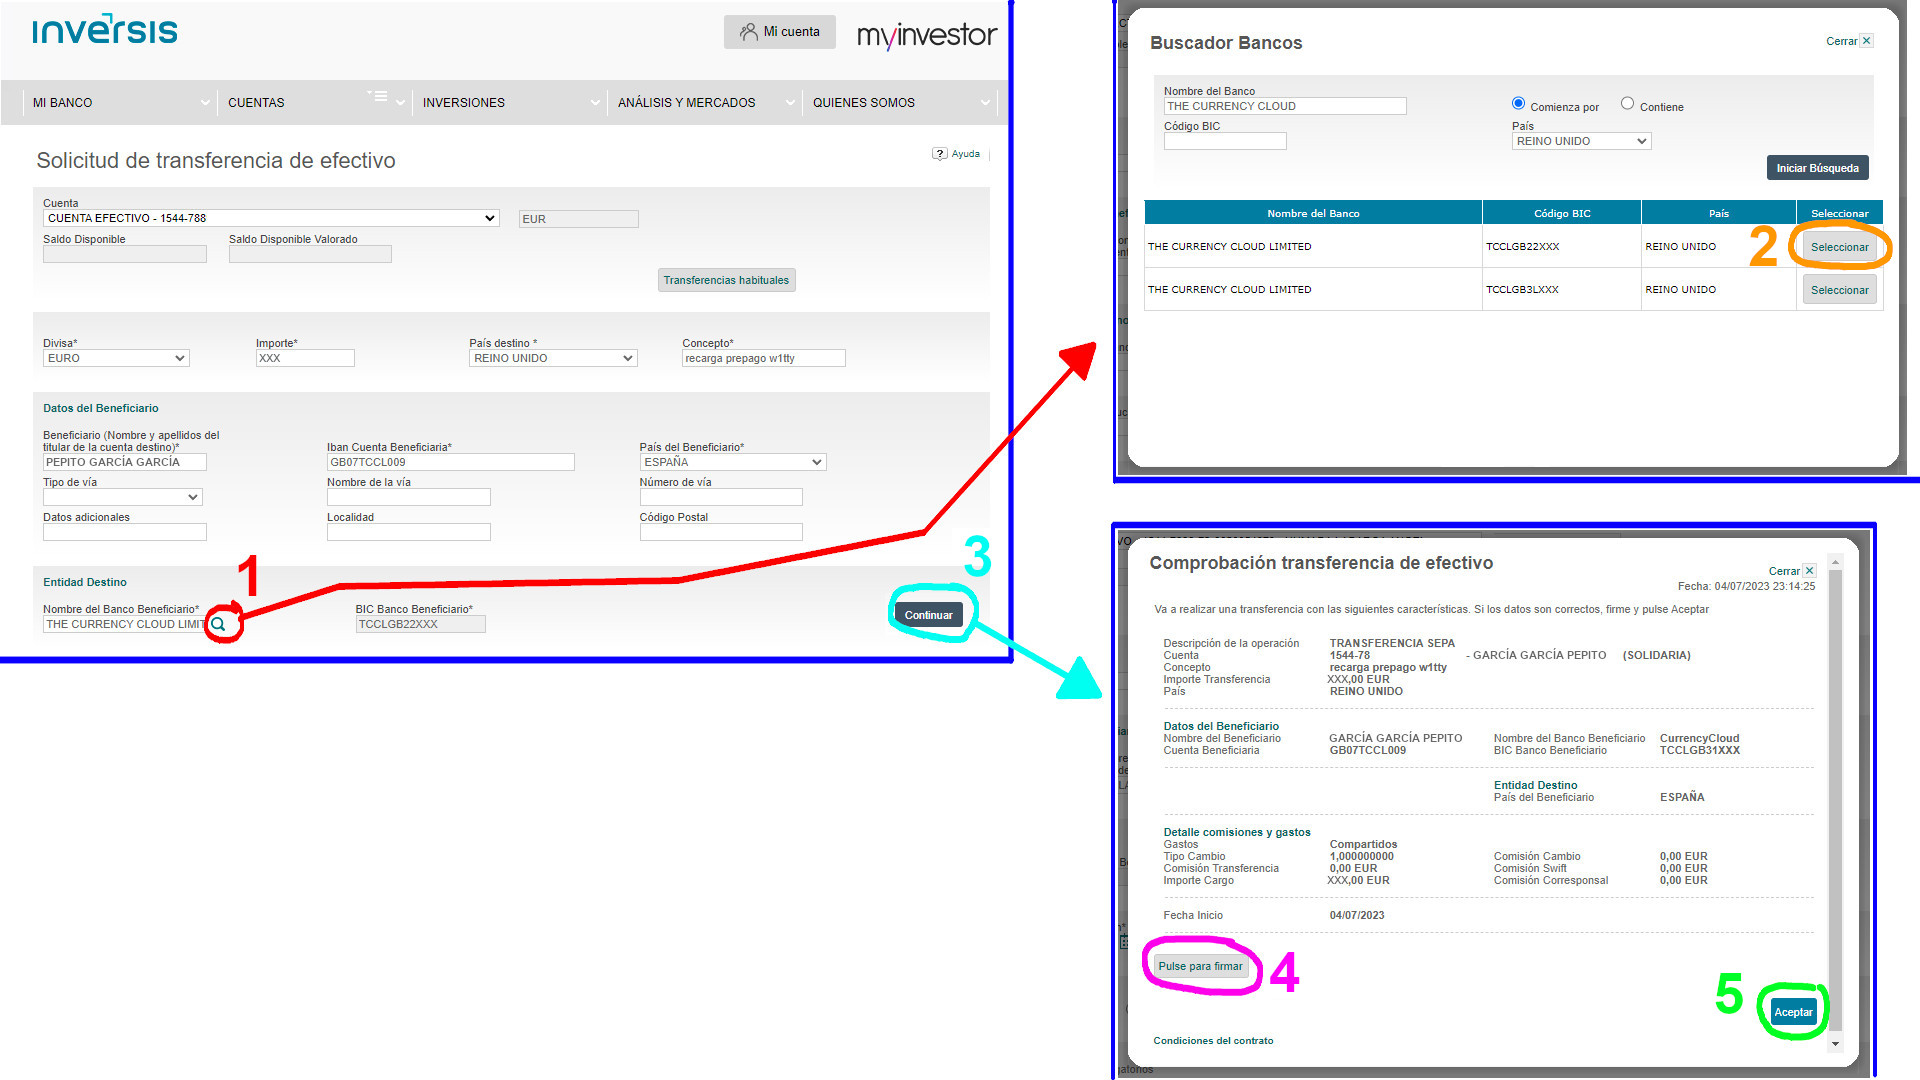This screenshot has width=1920, height=1080.
Task: Select the bank with BIC TCCLGB3LXXX
Action: coord(1839,290)
